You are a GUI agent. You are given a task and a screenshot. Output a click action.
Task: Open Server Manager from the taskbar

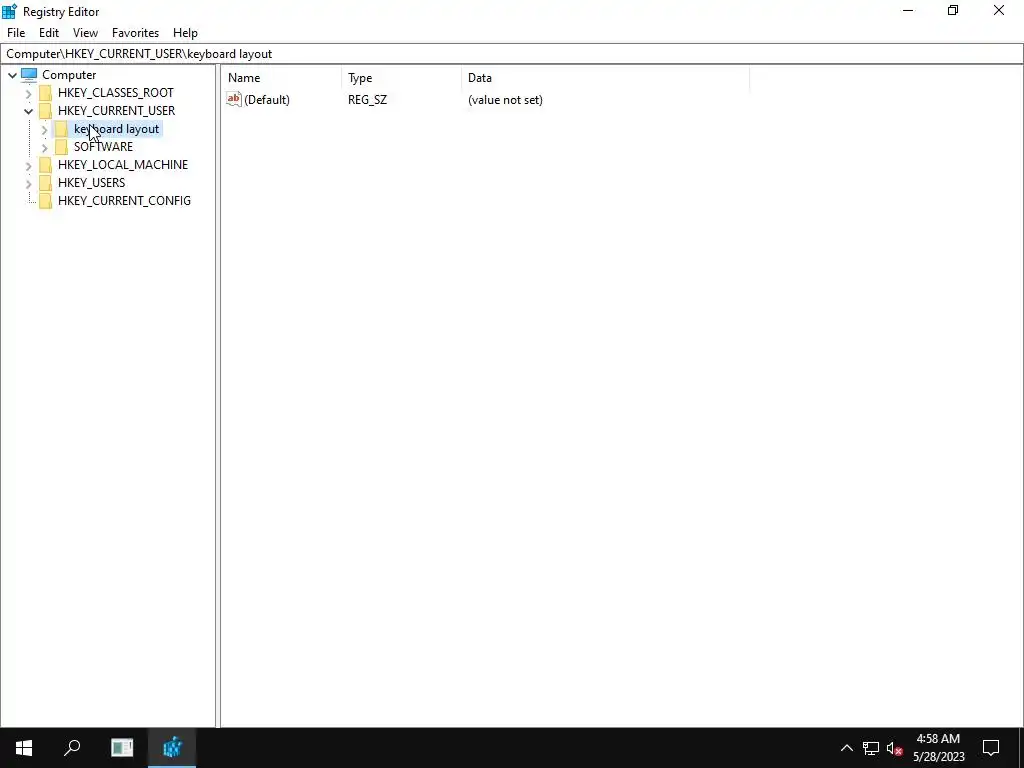click(122, 748)
